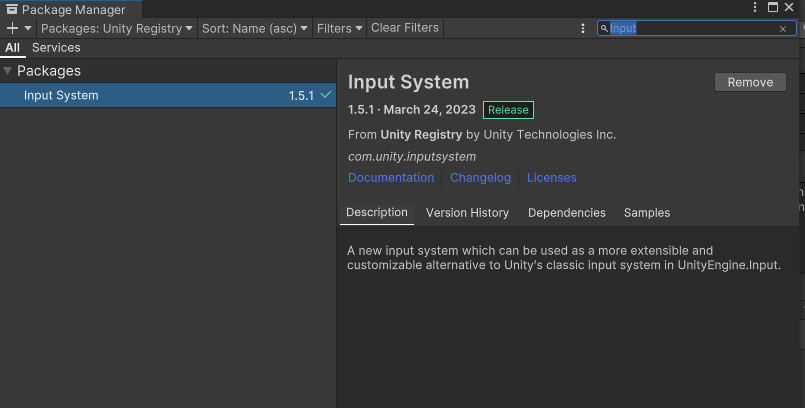805x408 pixels.
Task: Select the Dependencies tab
Action: click(567, 212)
